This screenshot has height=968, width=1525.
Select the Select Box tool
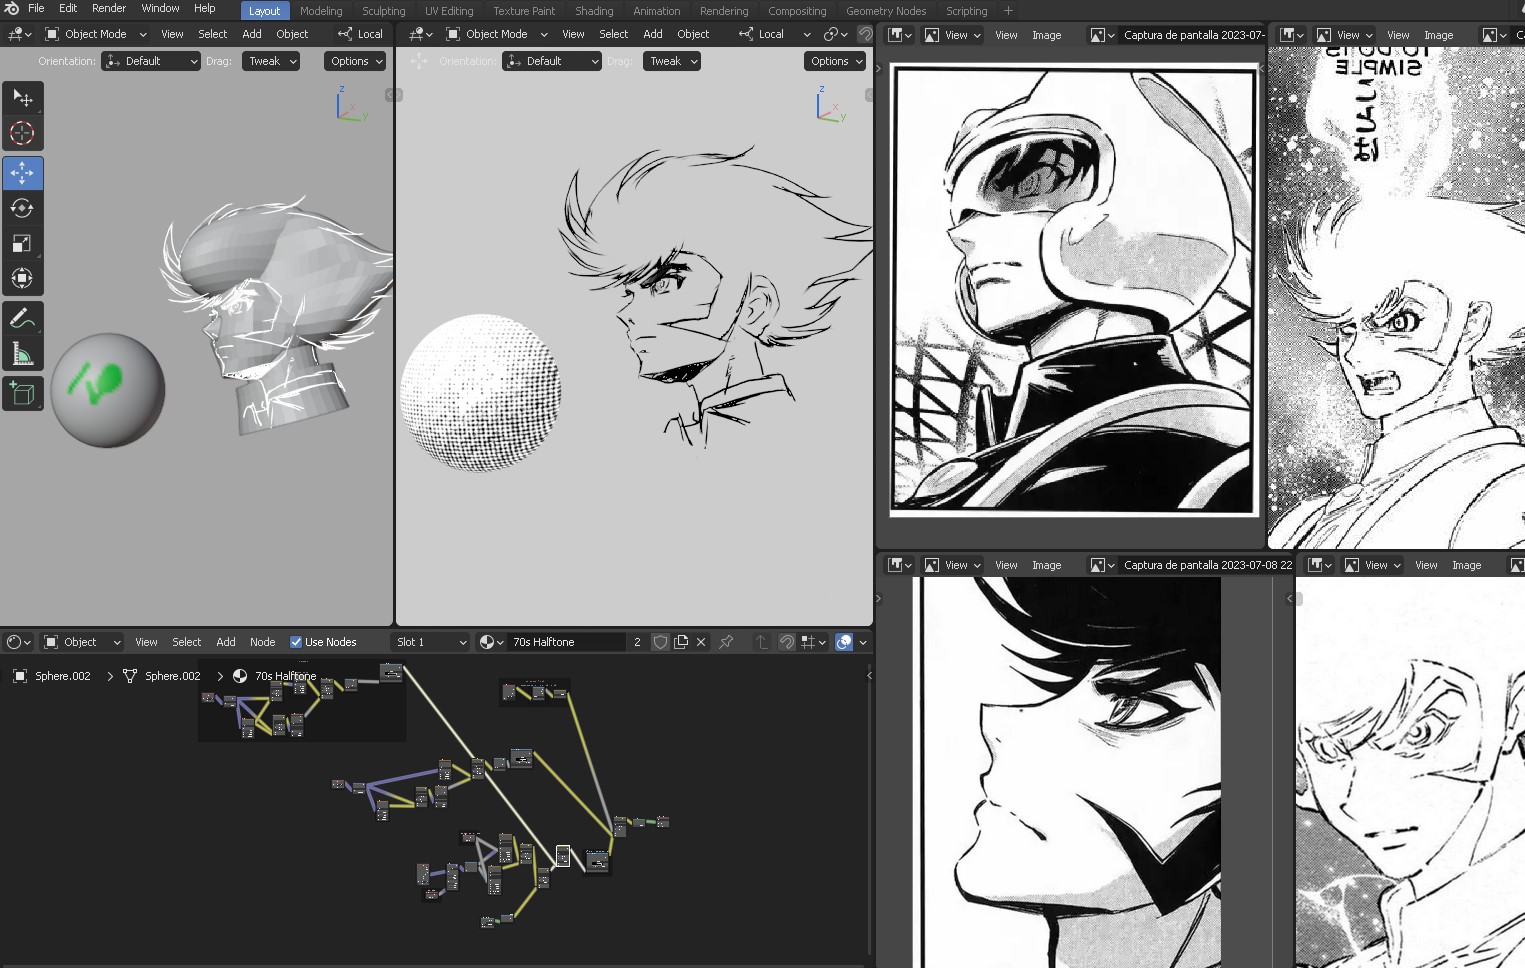point(22,98)
